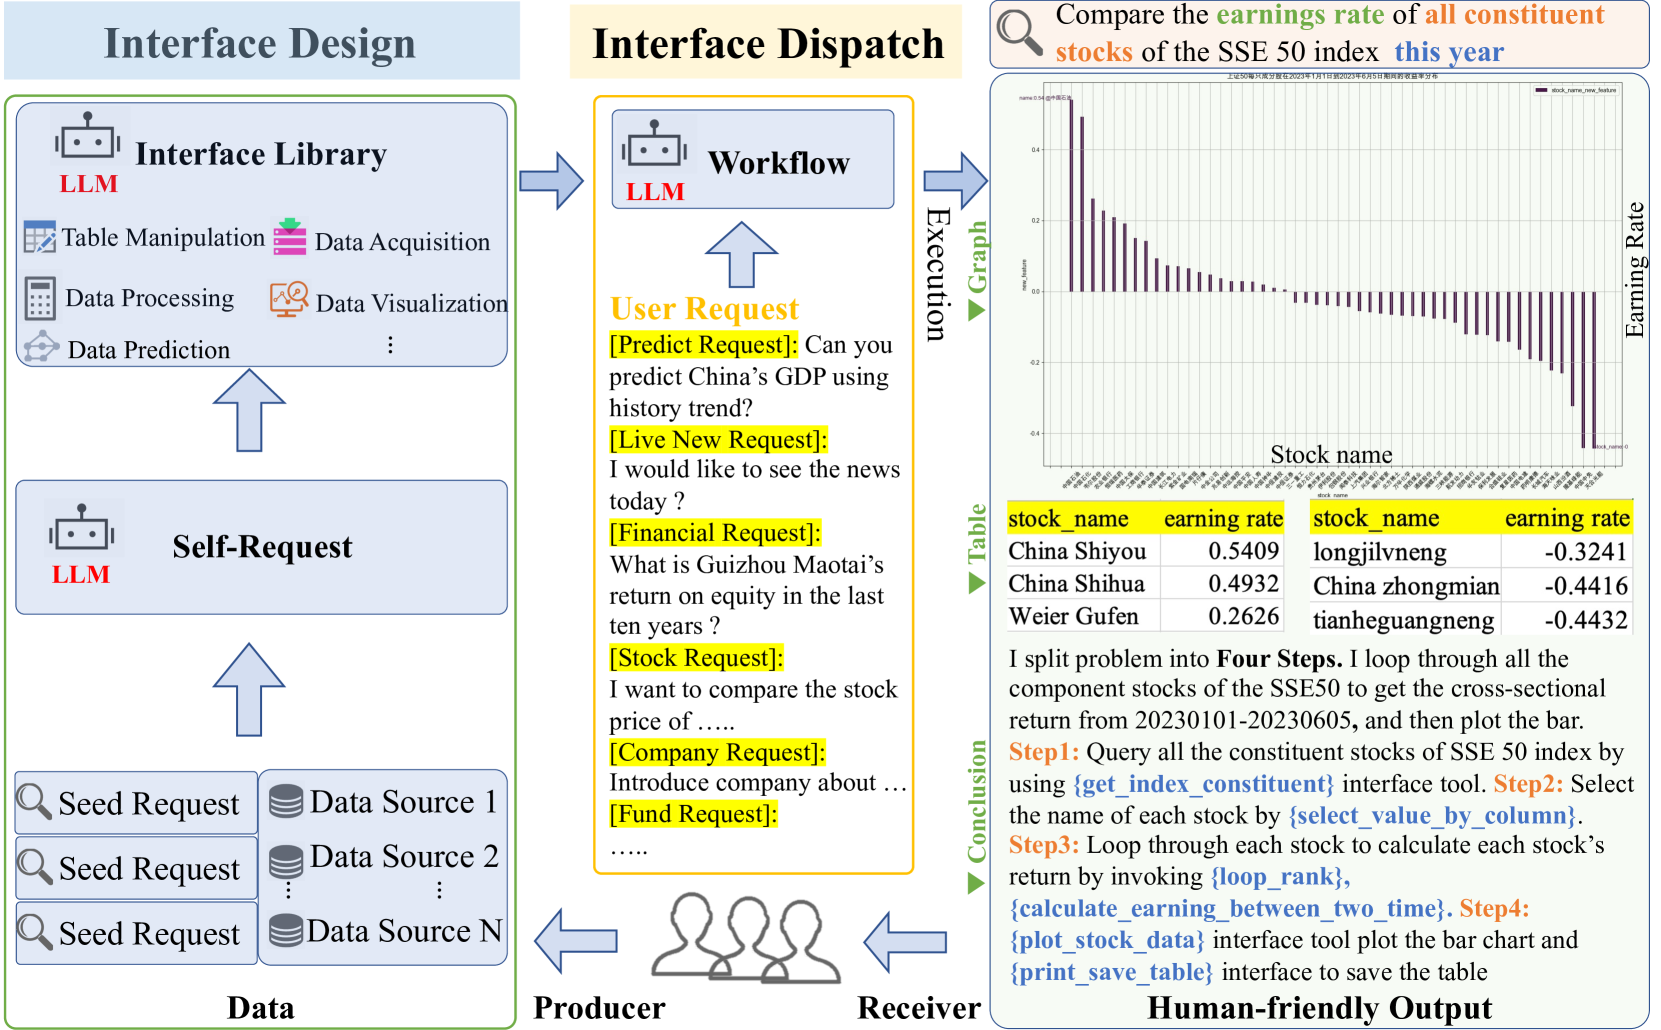Viewport: 1661px width, 1030px height.
Task: Click the up arrow below Interface Library
Action: tap(250, 410)
